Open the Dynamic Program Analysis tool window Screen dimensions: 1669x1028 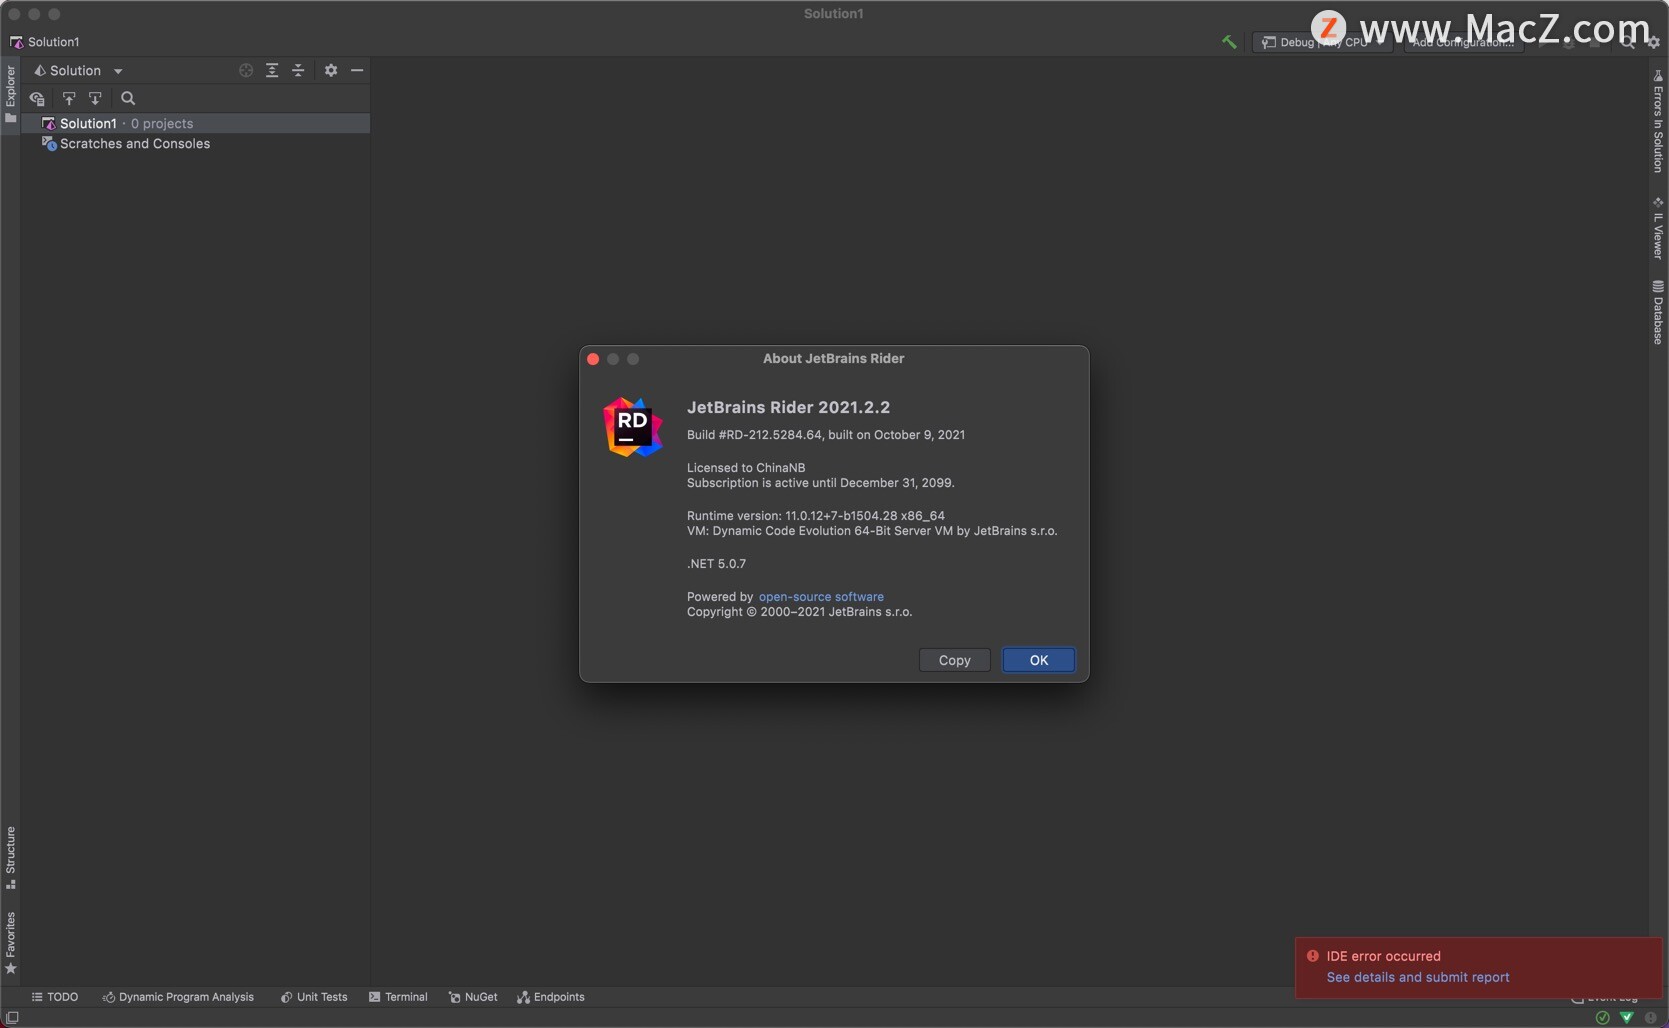pos(178,997)
